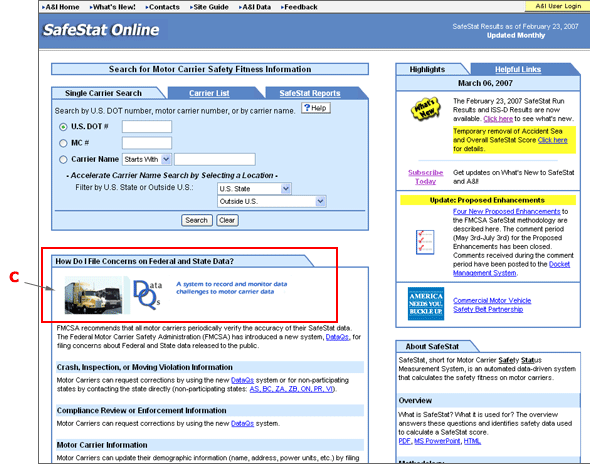This screenshot has width=590, height=464.
Task: Open the Outside U.S. dropdown
Action: click(x=272, y=202)
